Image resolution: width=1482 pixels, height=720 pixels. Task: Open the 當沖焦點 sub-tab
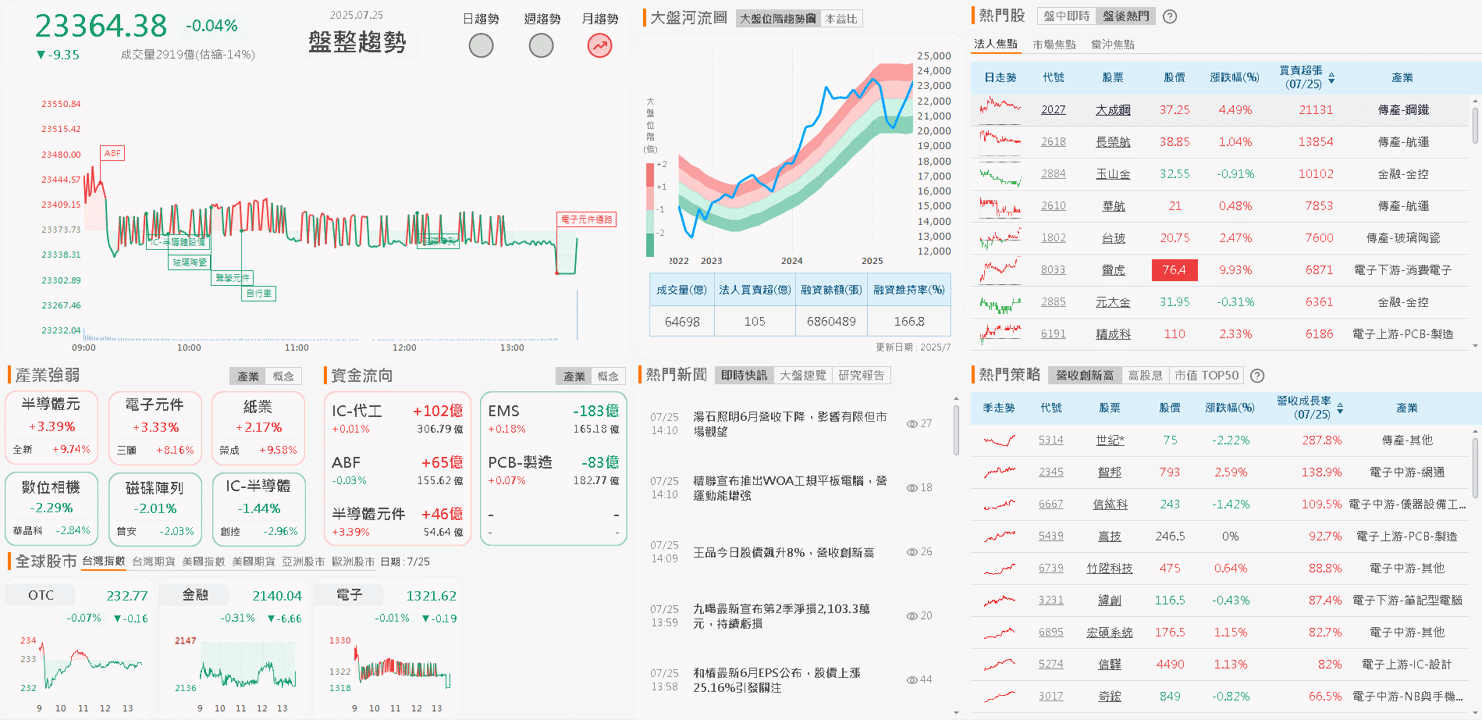pyautogui.click(x=1113, y=44)
